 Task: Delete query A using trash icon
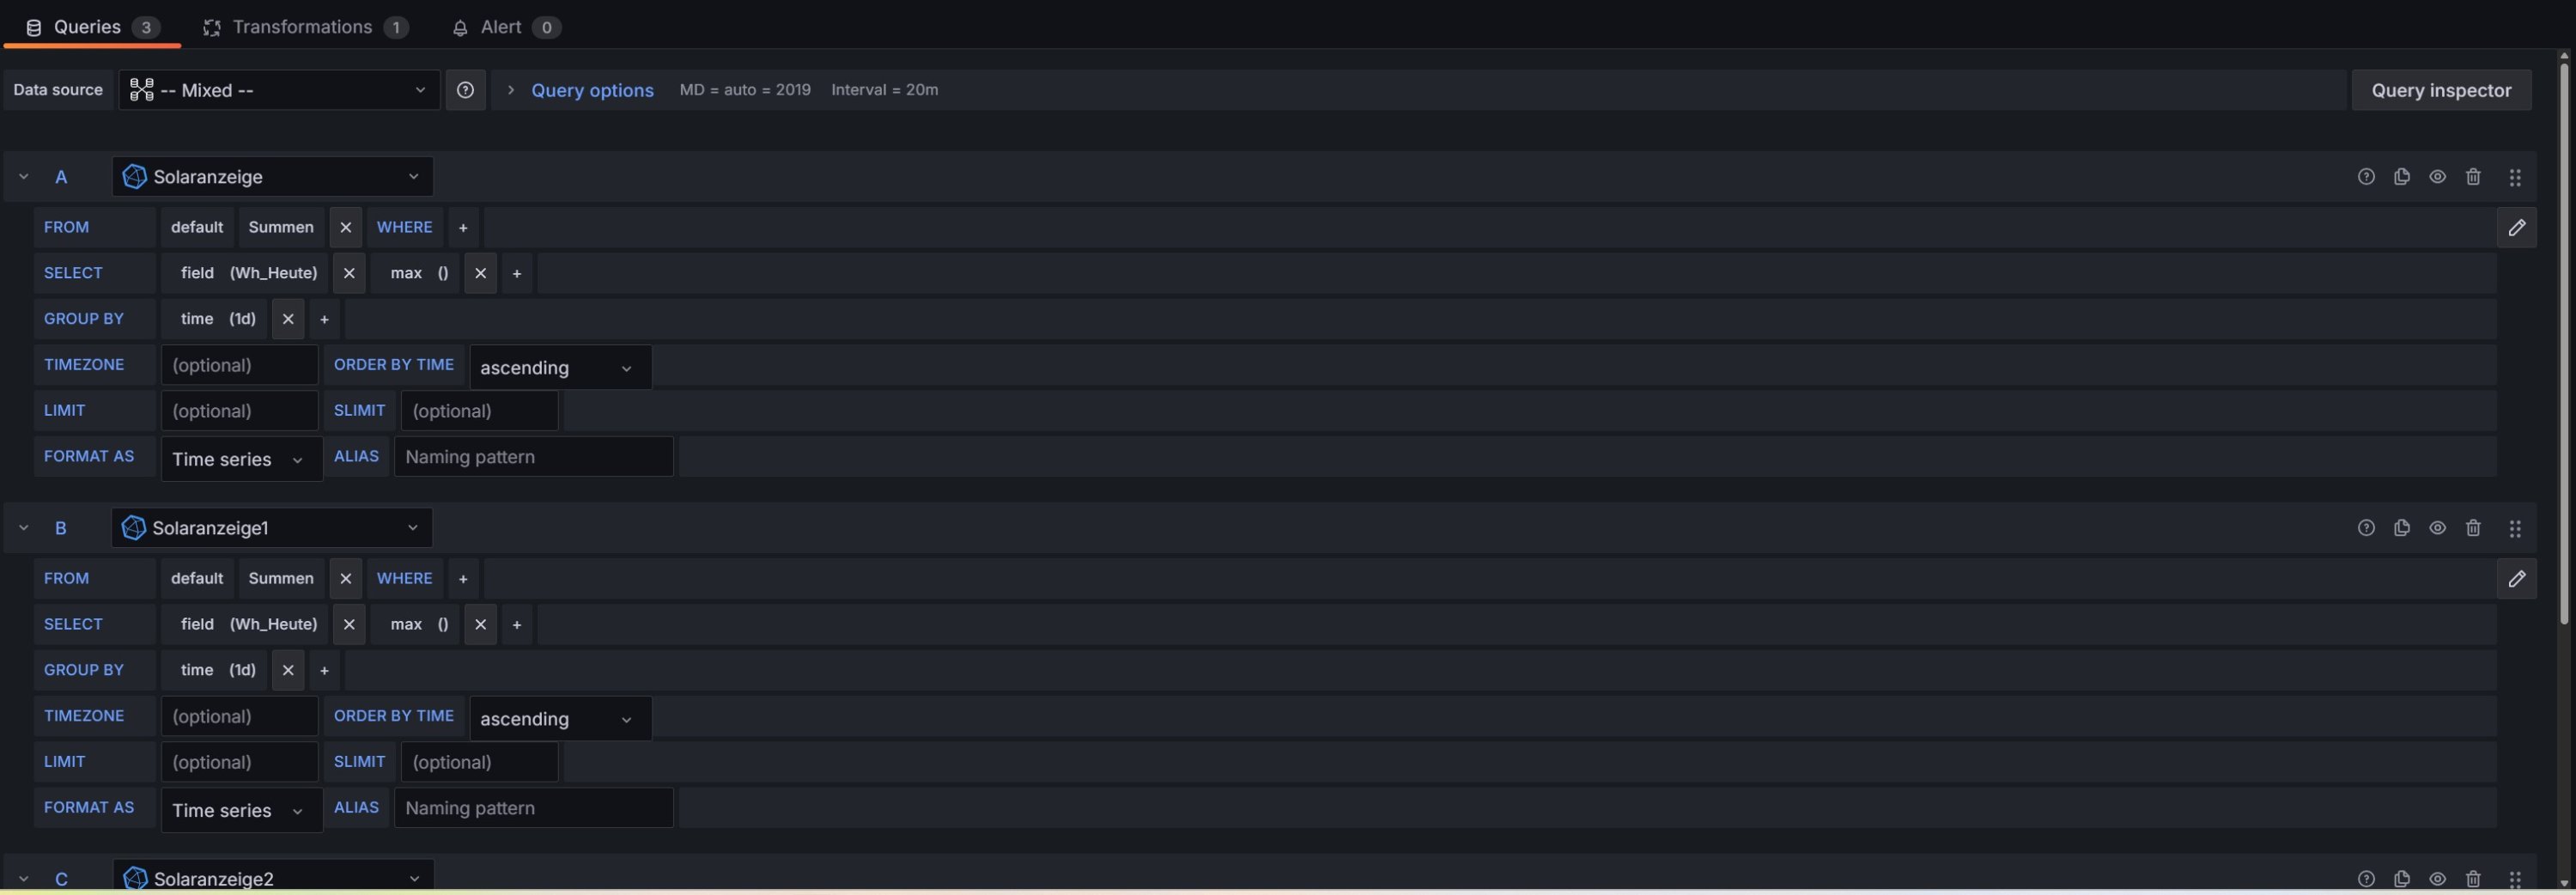2473,177
